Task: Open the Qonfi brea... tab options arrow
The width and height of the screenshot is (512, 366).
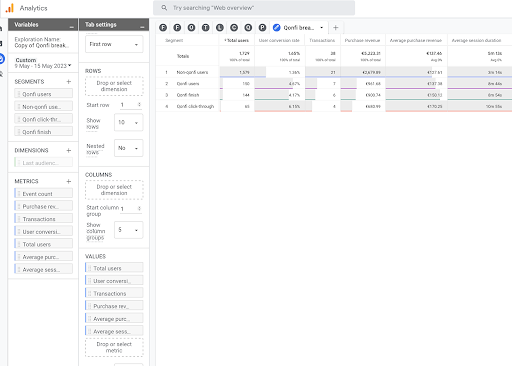Action: pos(322,28)
